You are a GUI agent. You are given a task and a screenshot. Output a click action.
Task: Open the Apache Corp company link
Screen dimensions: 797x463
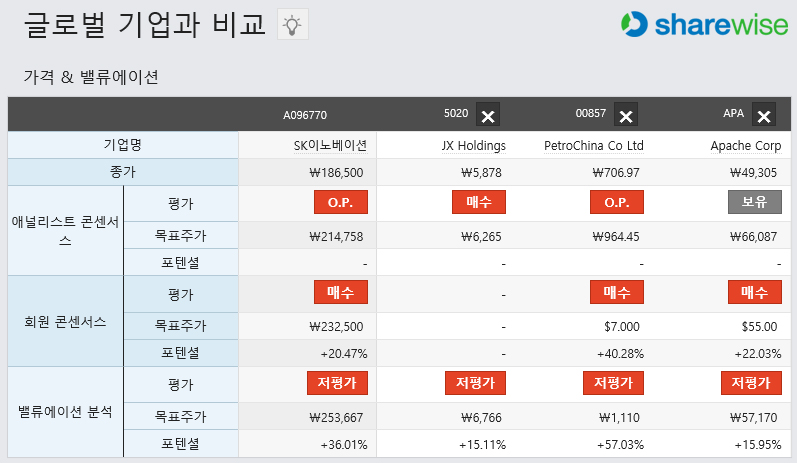click(x=746, y=146)
